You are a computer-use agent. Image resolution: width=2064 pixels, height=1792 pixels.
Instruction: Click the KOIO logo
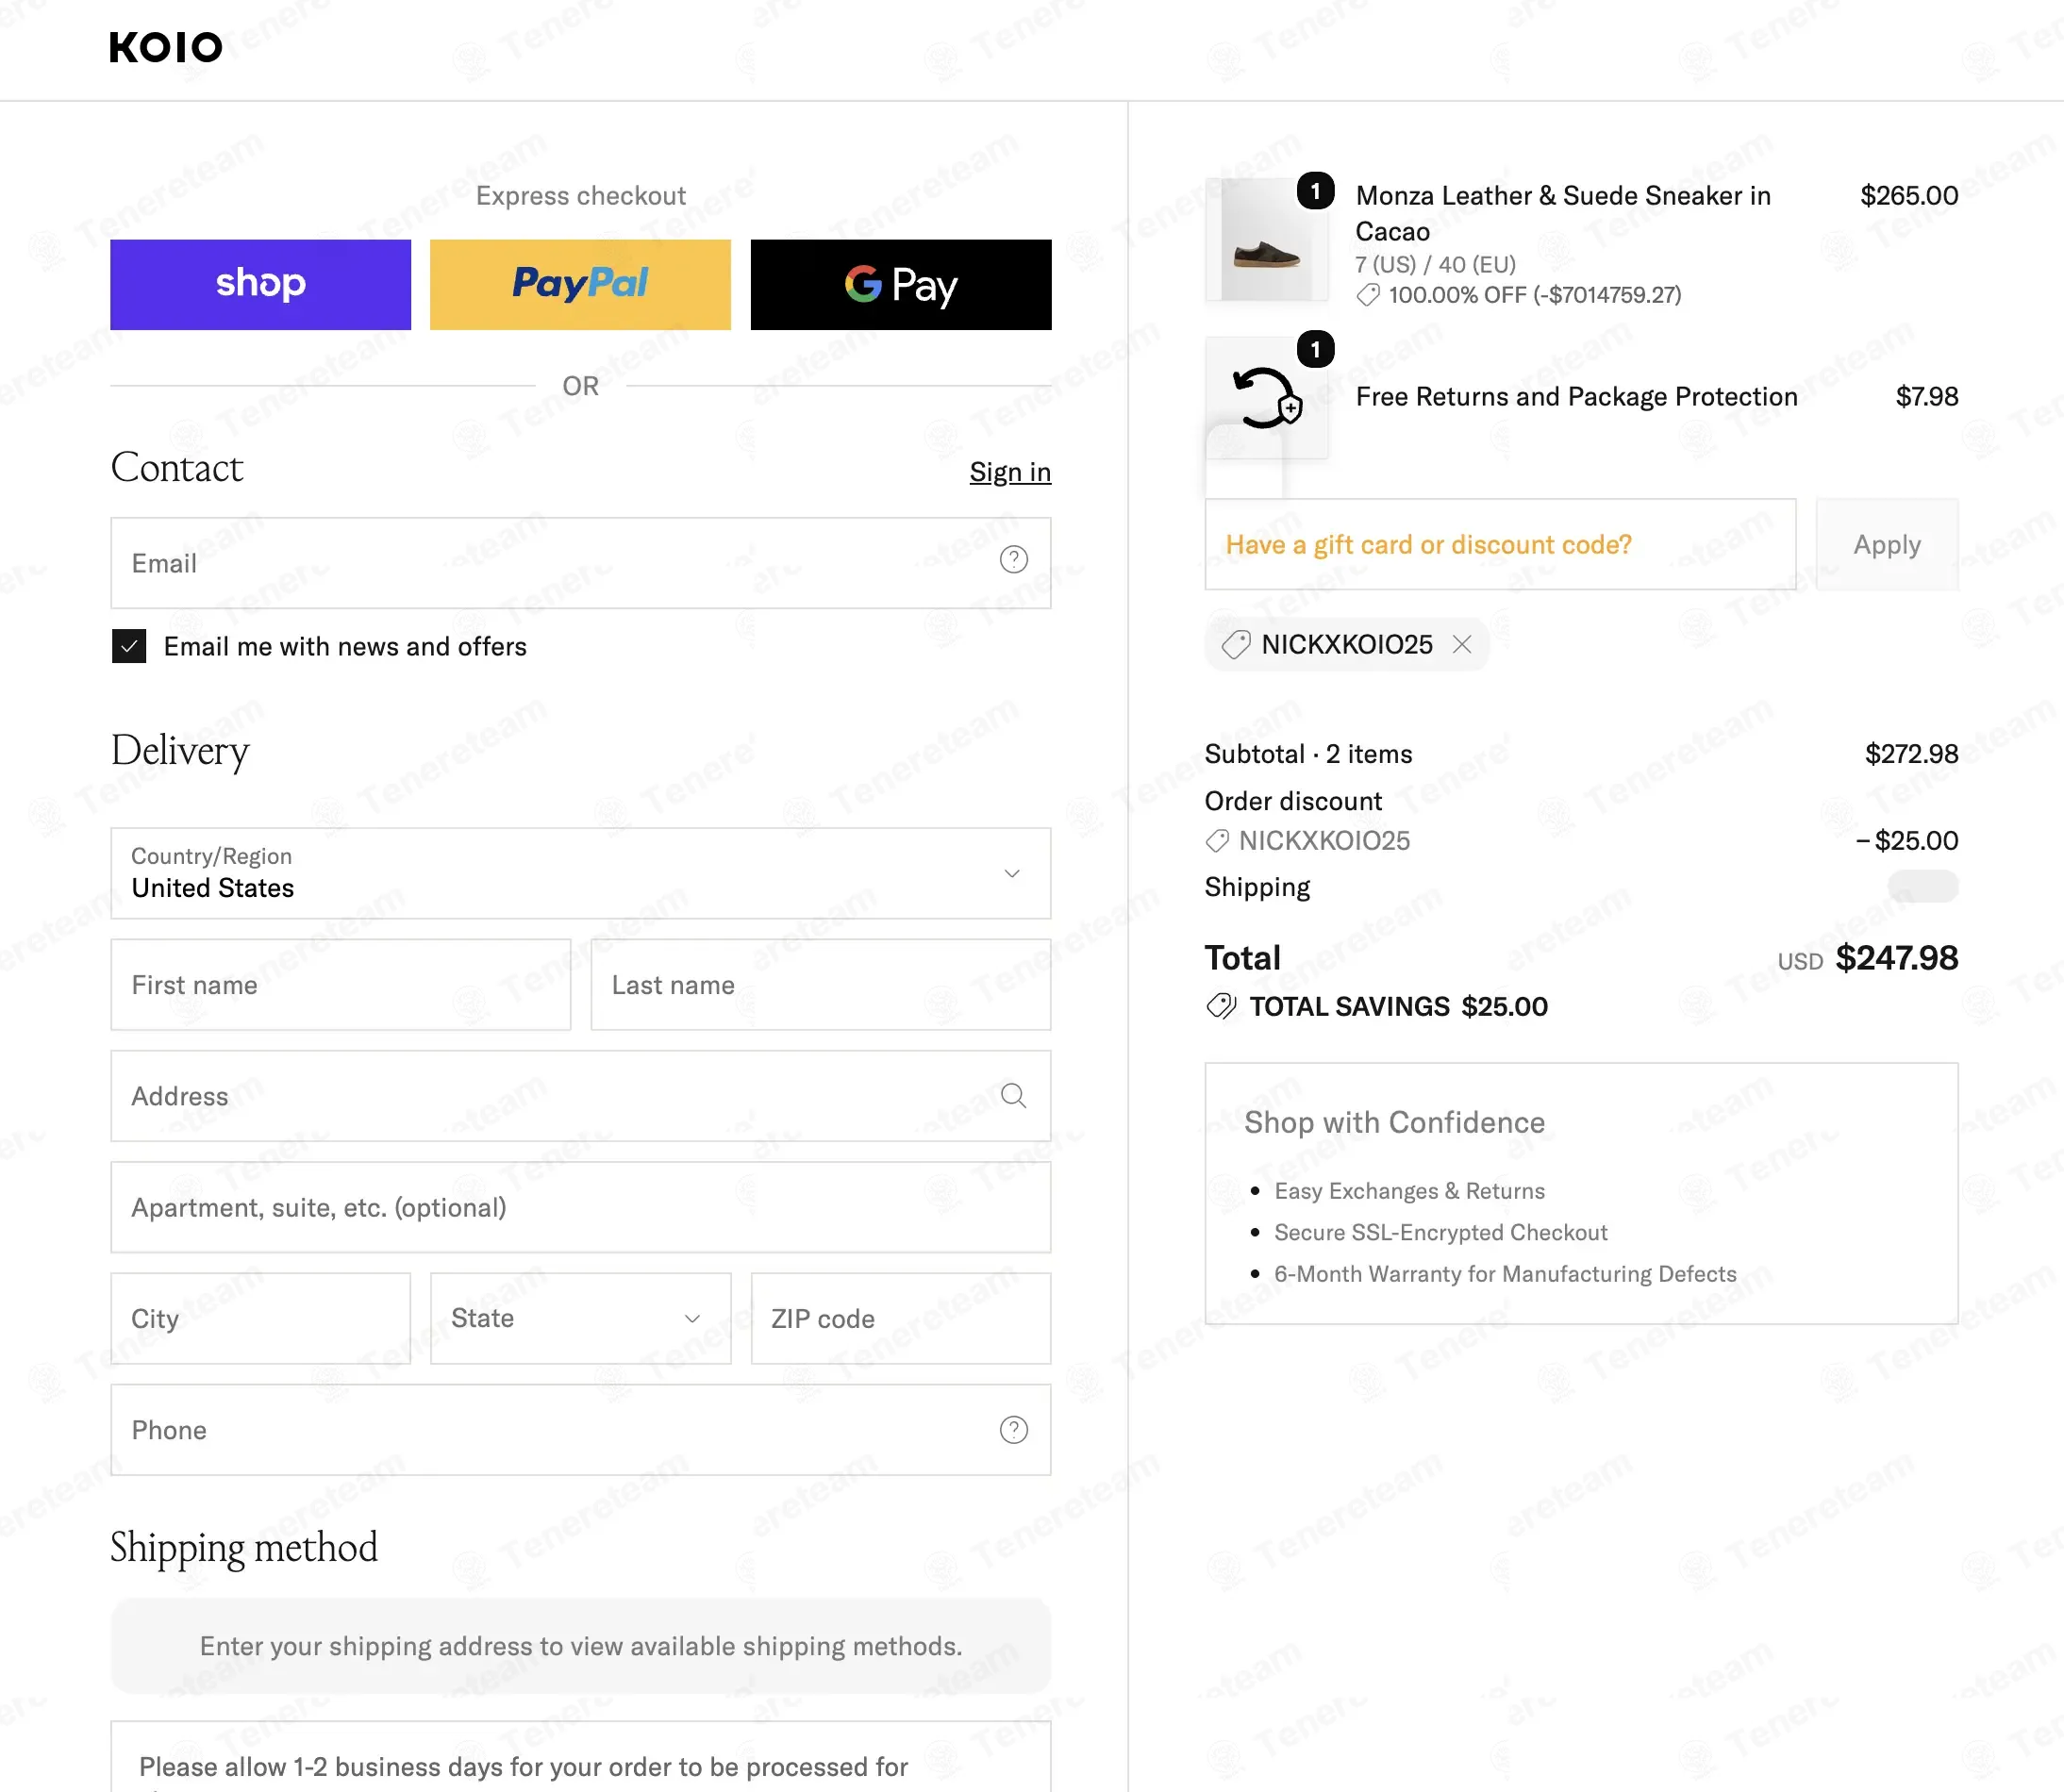[166, 47]
